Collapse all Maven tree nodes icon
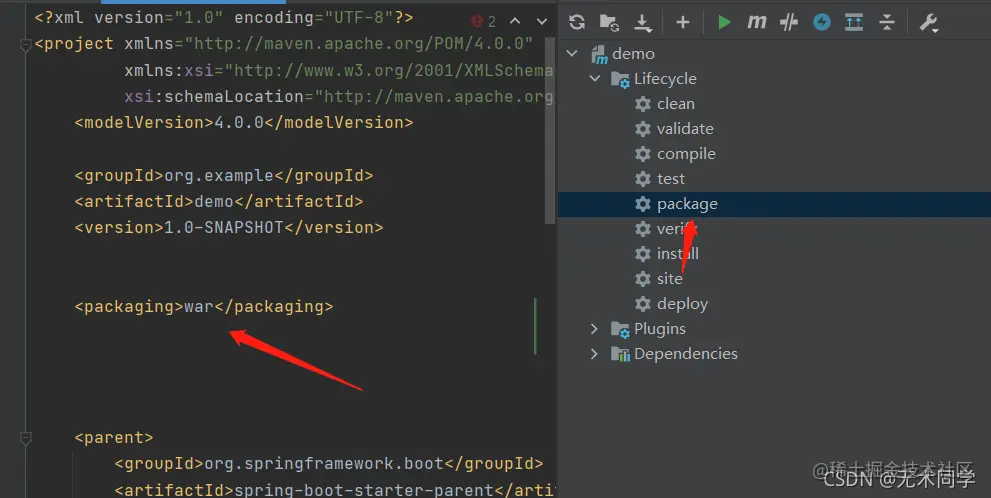 coord(887,23)
